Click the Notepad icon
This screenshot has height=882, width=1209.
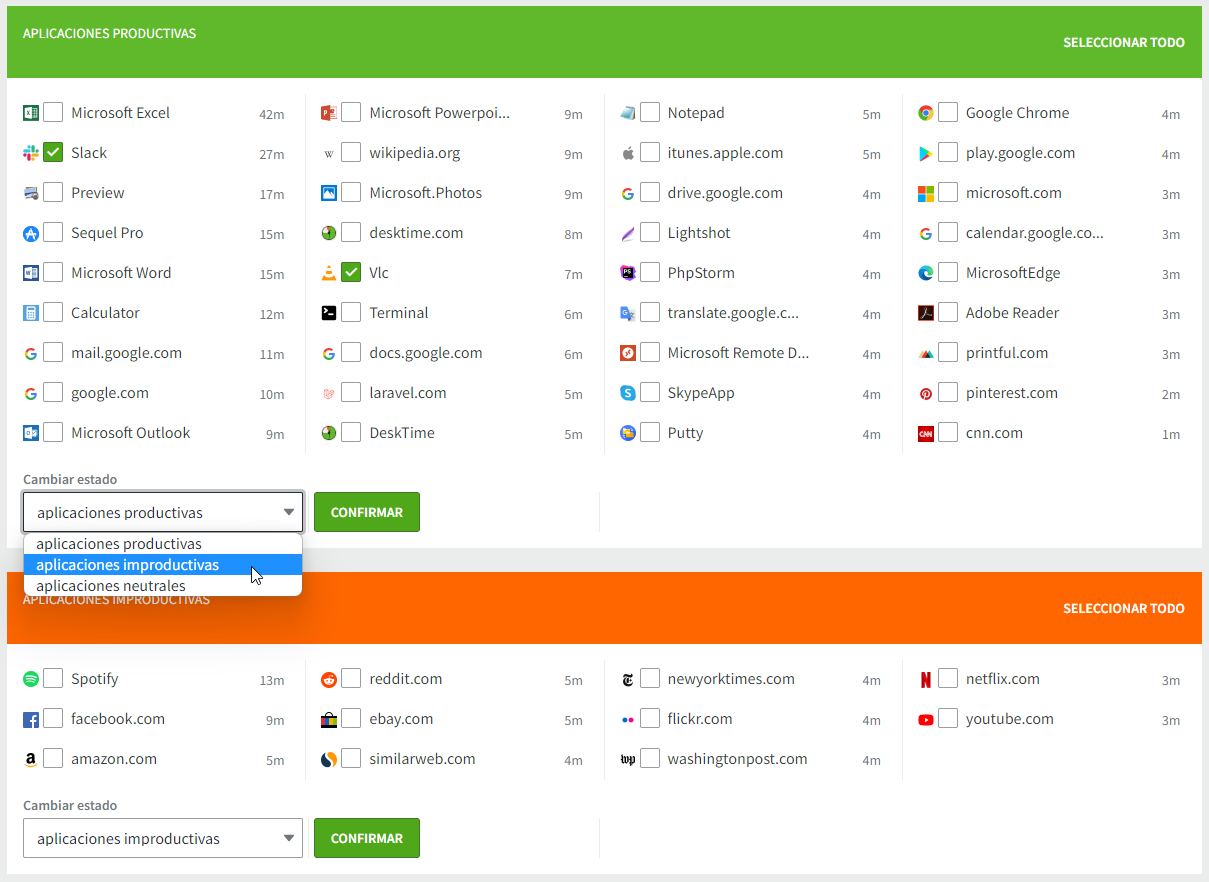pos(628,113)
